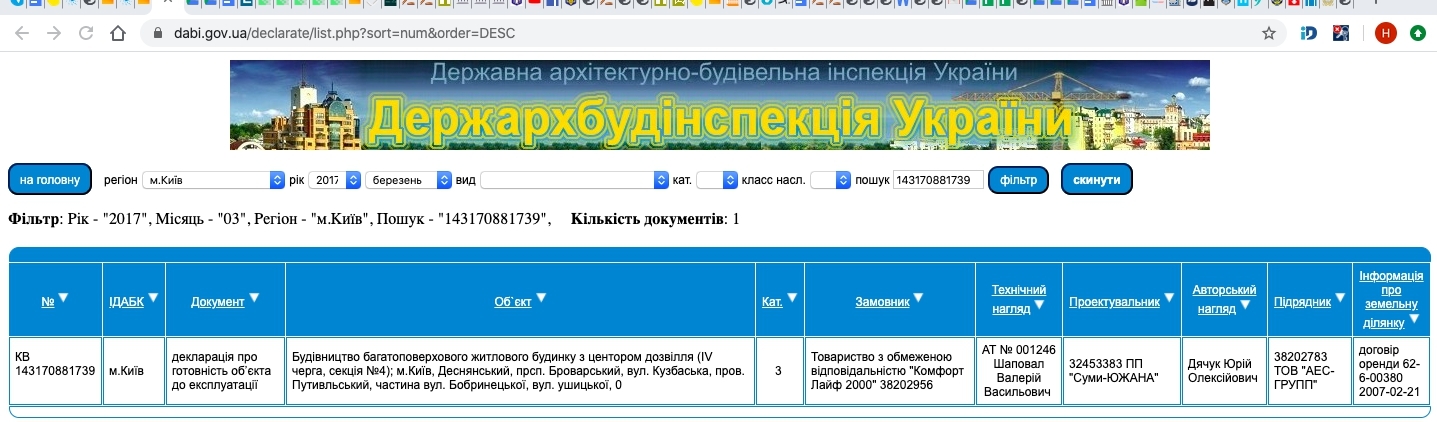Bookmark this page with the star

[1269, 33]
